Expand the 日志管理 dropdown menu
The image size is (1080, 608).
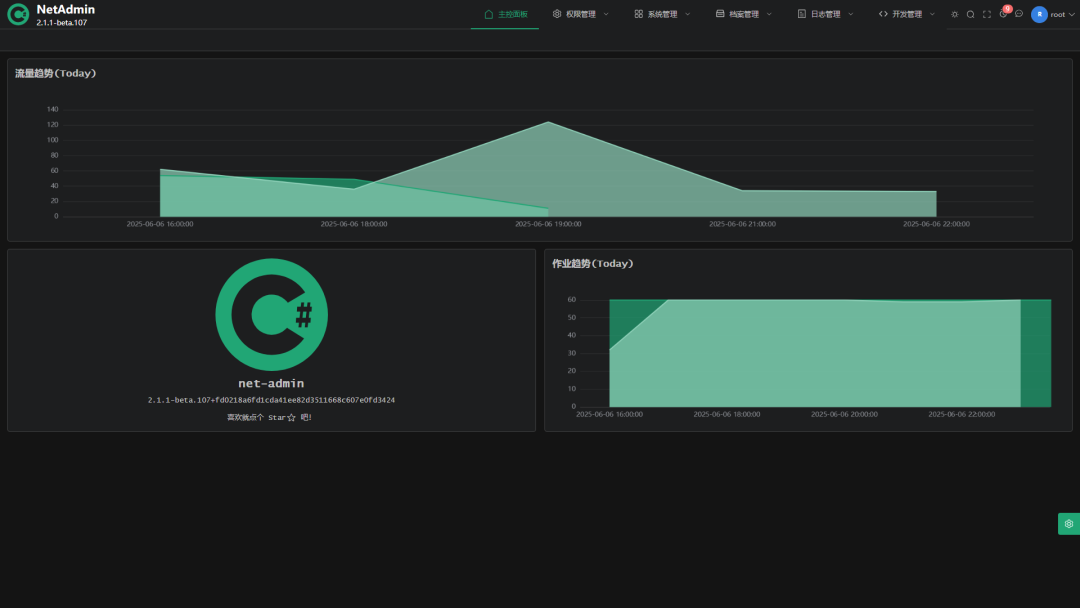824,13
